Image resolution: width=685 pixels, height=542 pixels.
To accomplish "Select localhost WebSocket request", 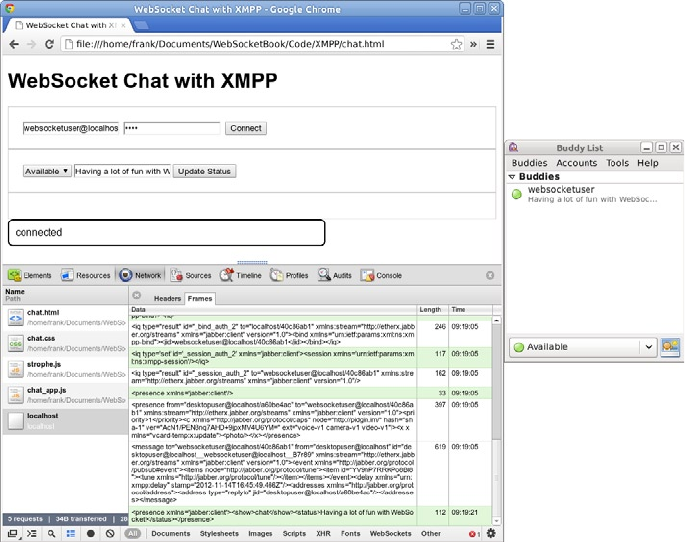I will [66, 421].
